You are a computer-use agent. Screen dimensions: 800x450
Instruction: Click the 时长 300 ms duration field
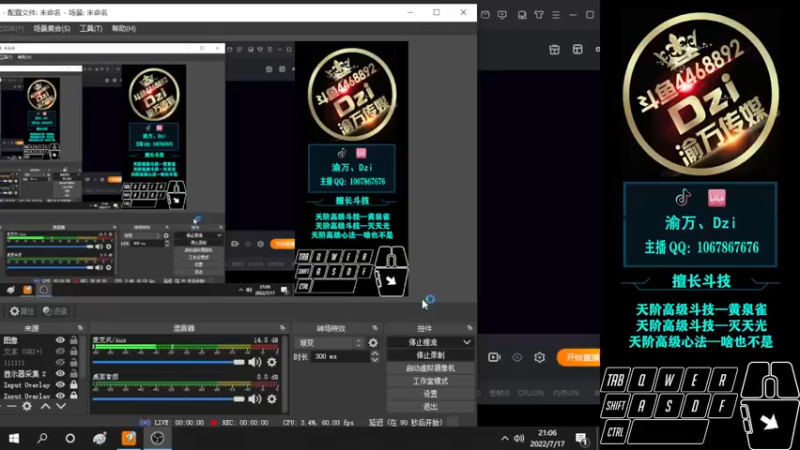click(x=339, y=357)
